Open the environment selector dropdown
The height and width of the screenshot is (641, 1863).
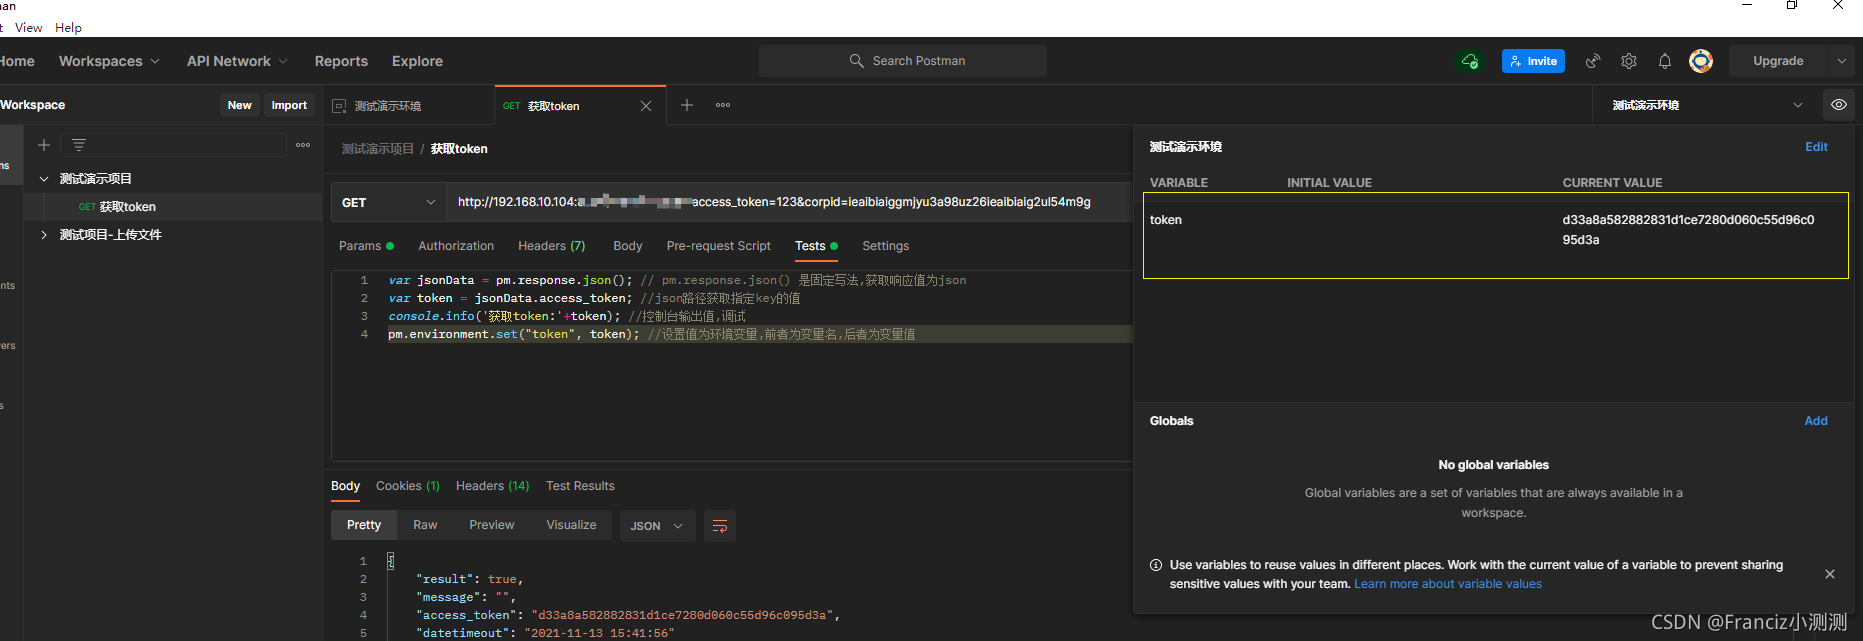coord(1707,105)
